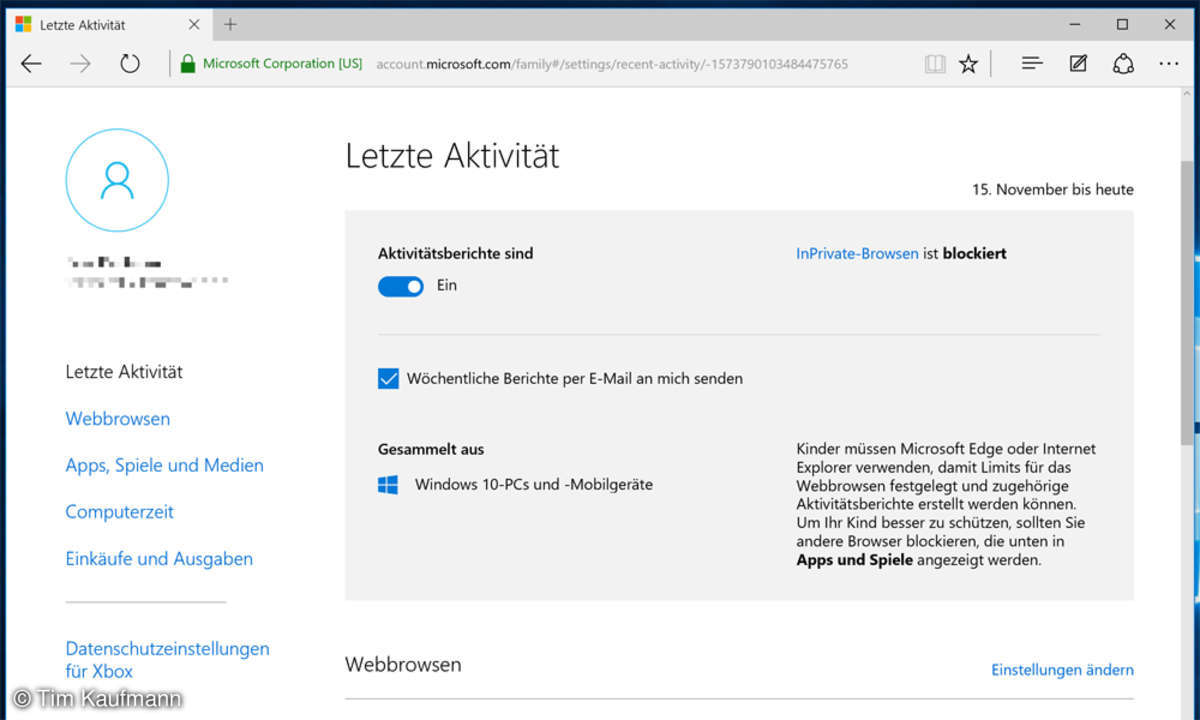Click the forward navigation arrow
The image size is (1200, 720).
80,64
